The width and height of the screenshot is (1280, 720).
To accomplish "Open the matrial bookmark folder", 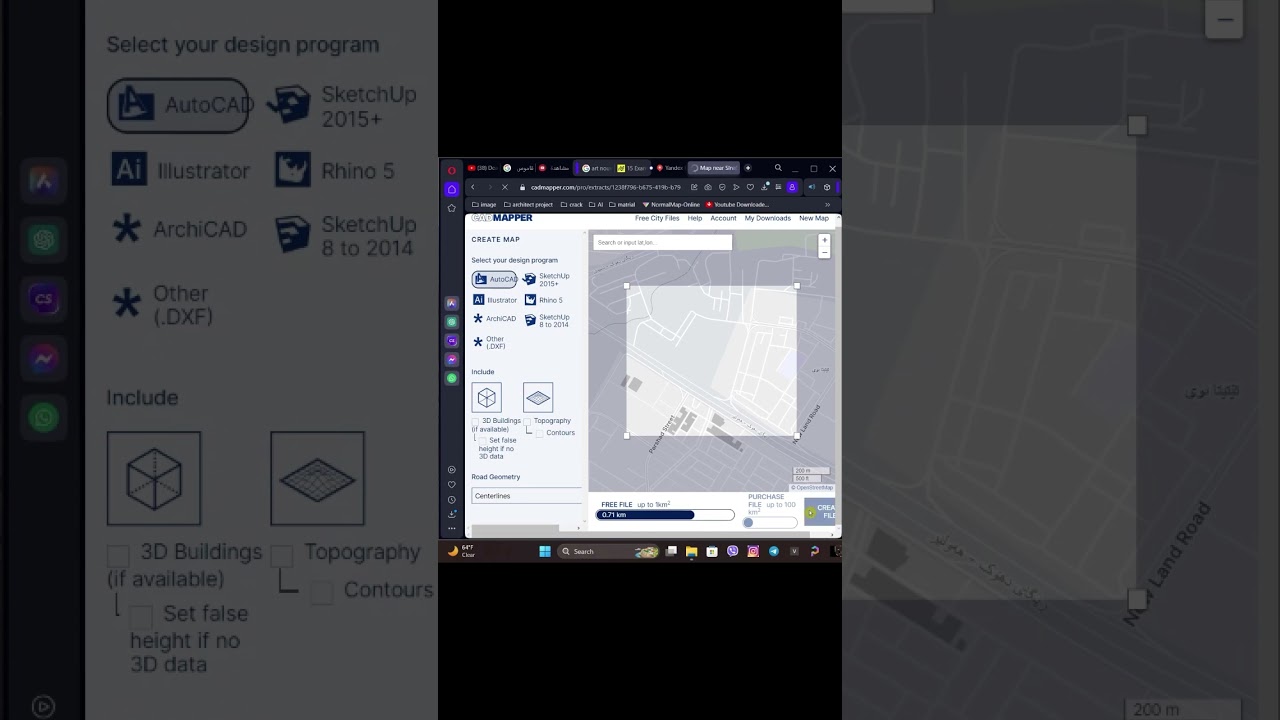I will point(622,204).
